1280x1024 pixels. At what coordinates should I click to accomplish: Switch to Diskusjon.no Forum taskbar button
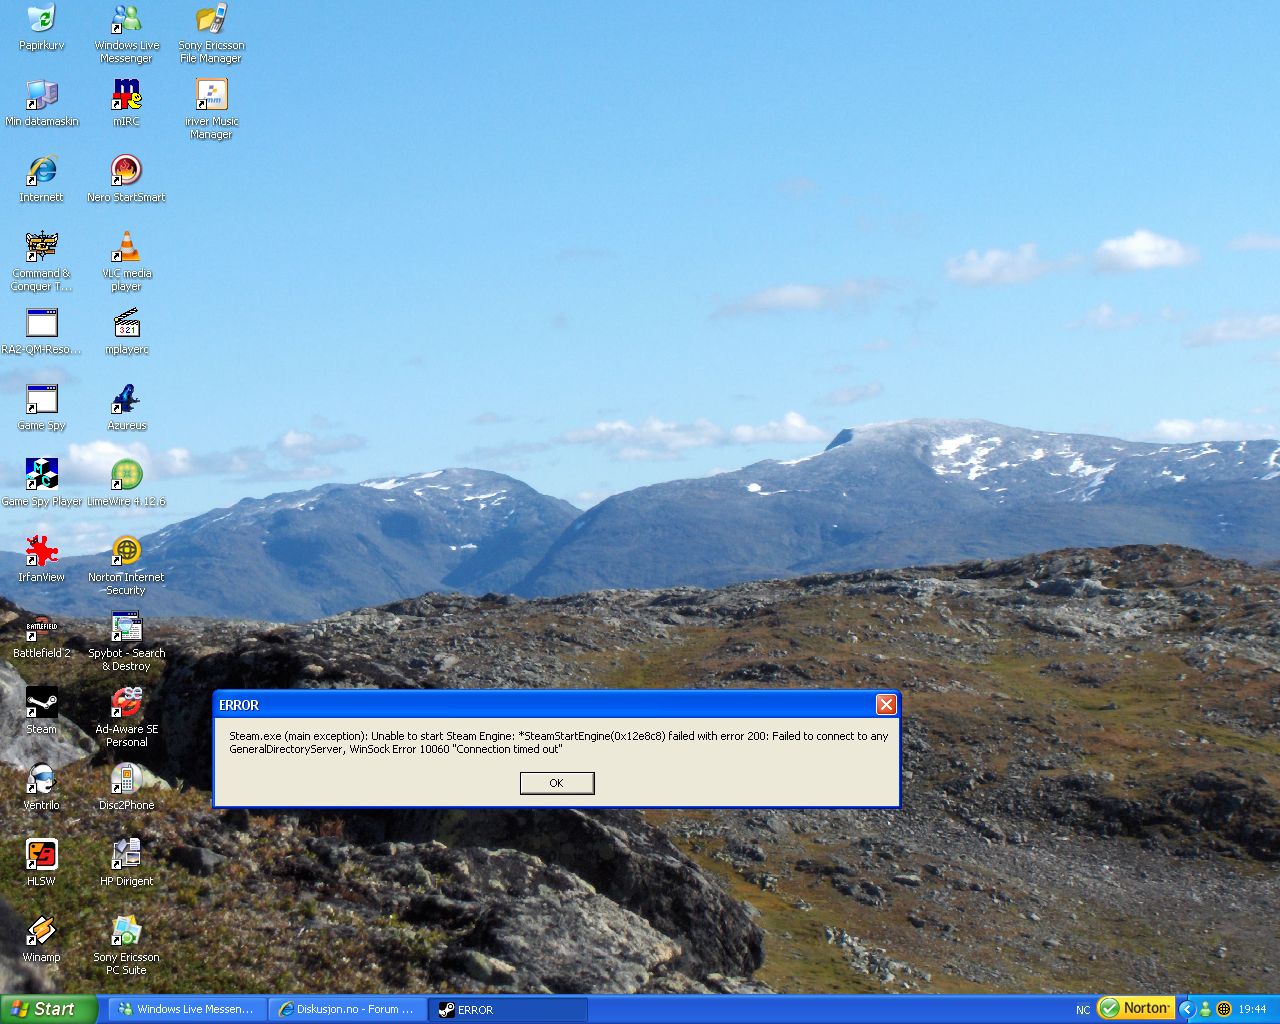(x=348, y=1009)
